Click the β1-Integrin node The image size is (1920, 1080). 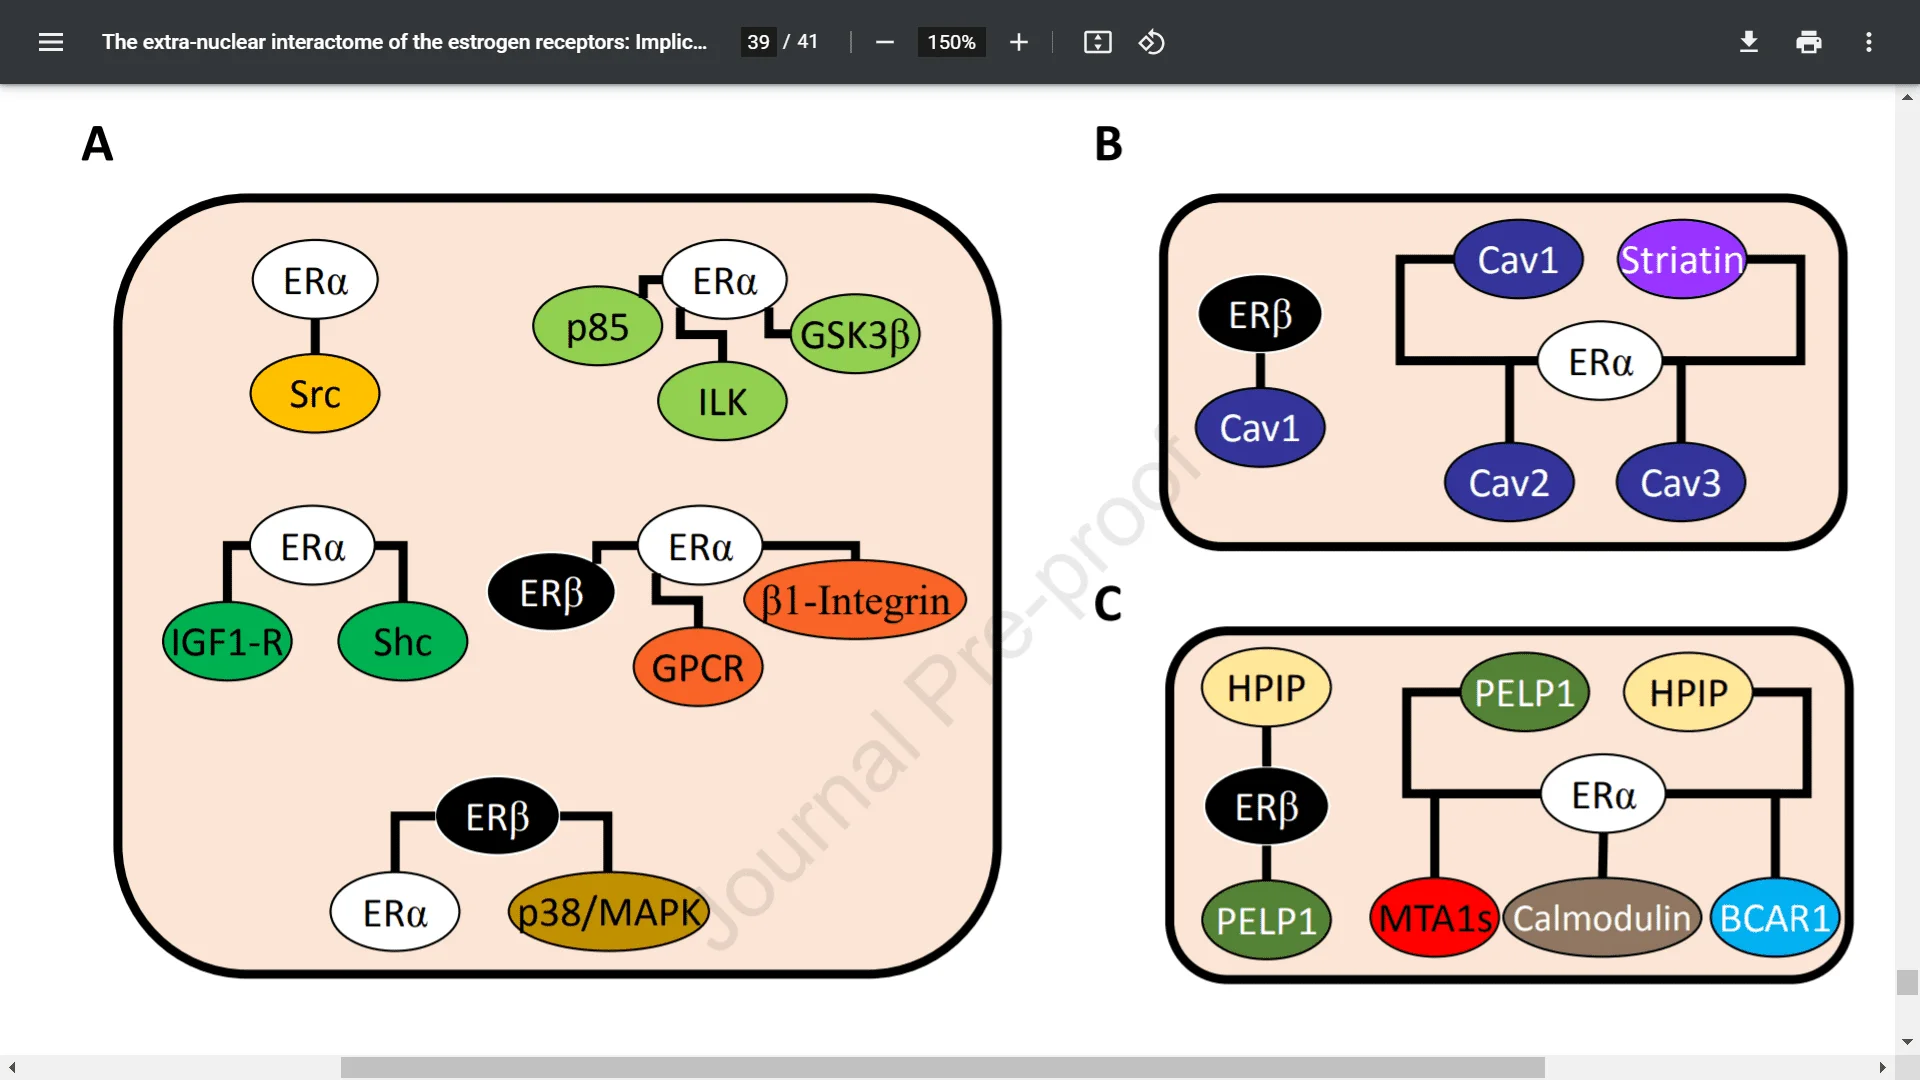tap(855, 600)
